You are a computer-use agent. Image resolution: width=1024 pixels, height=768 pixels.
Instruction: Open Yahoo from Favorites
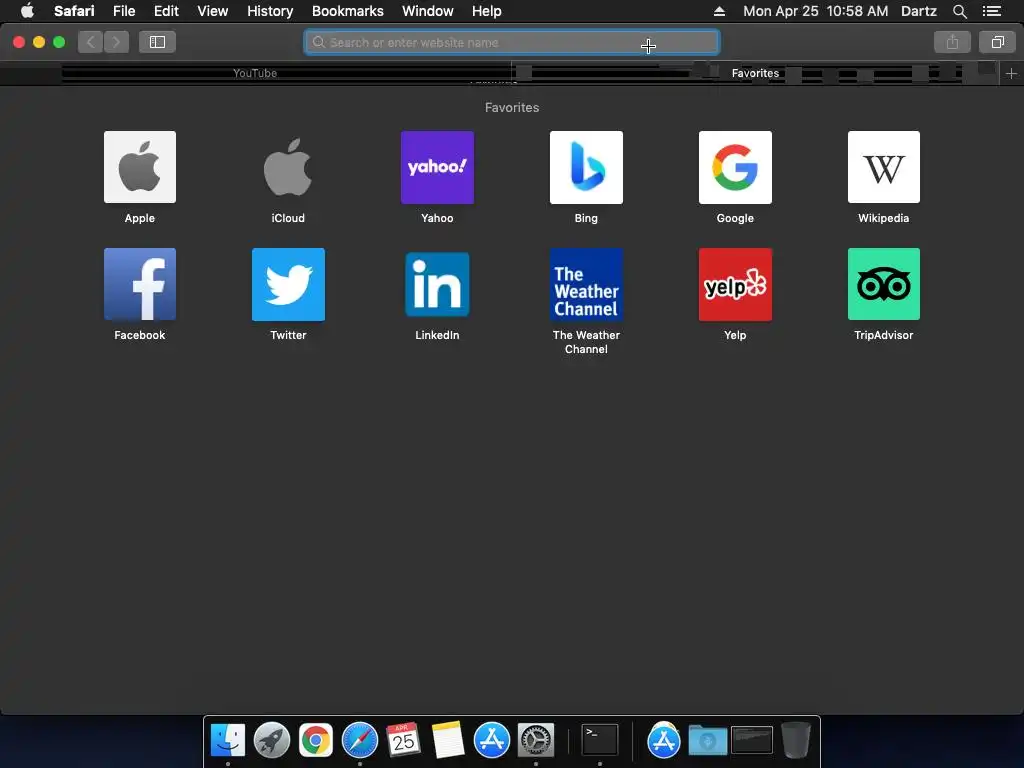click(437, 167)
